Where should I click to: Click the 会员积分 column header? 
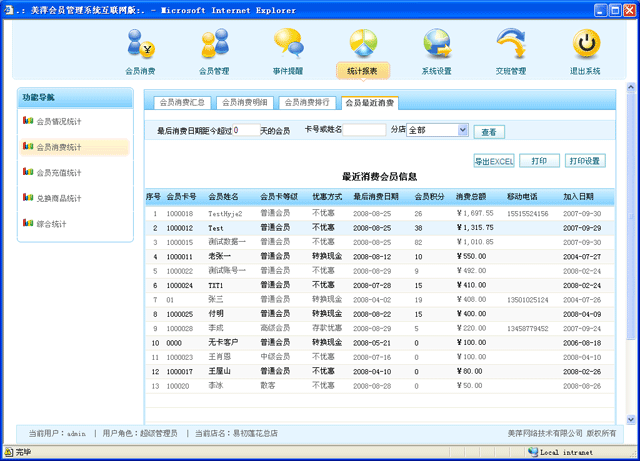[x=429, y=197]
